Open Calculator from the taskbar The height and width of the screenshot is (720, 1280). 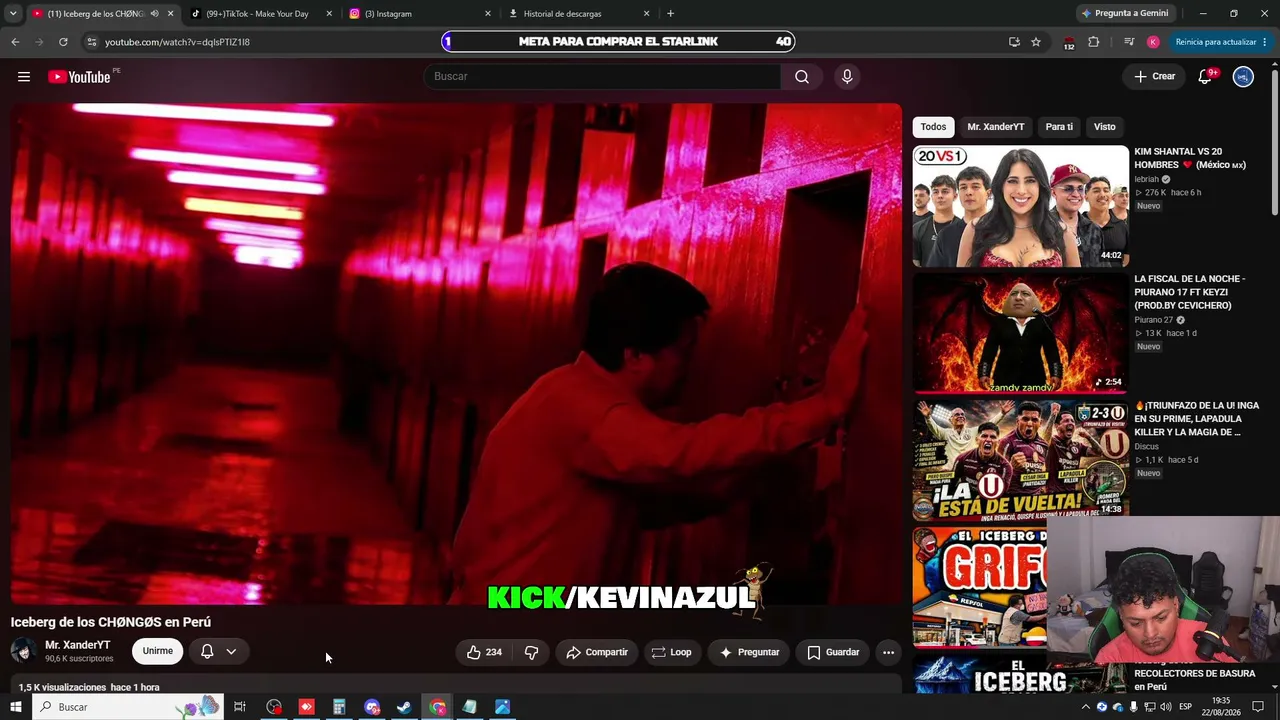(339, 707)
